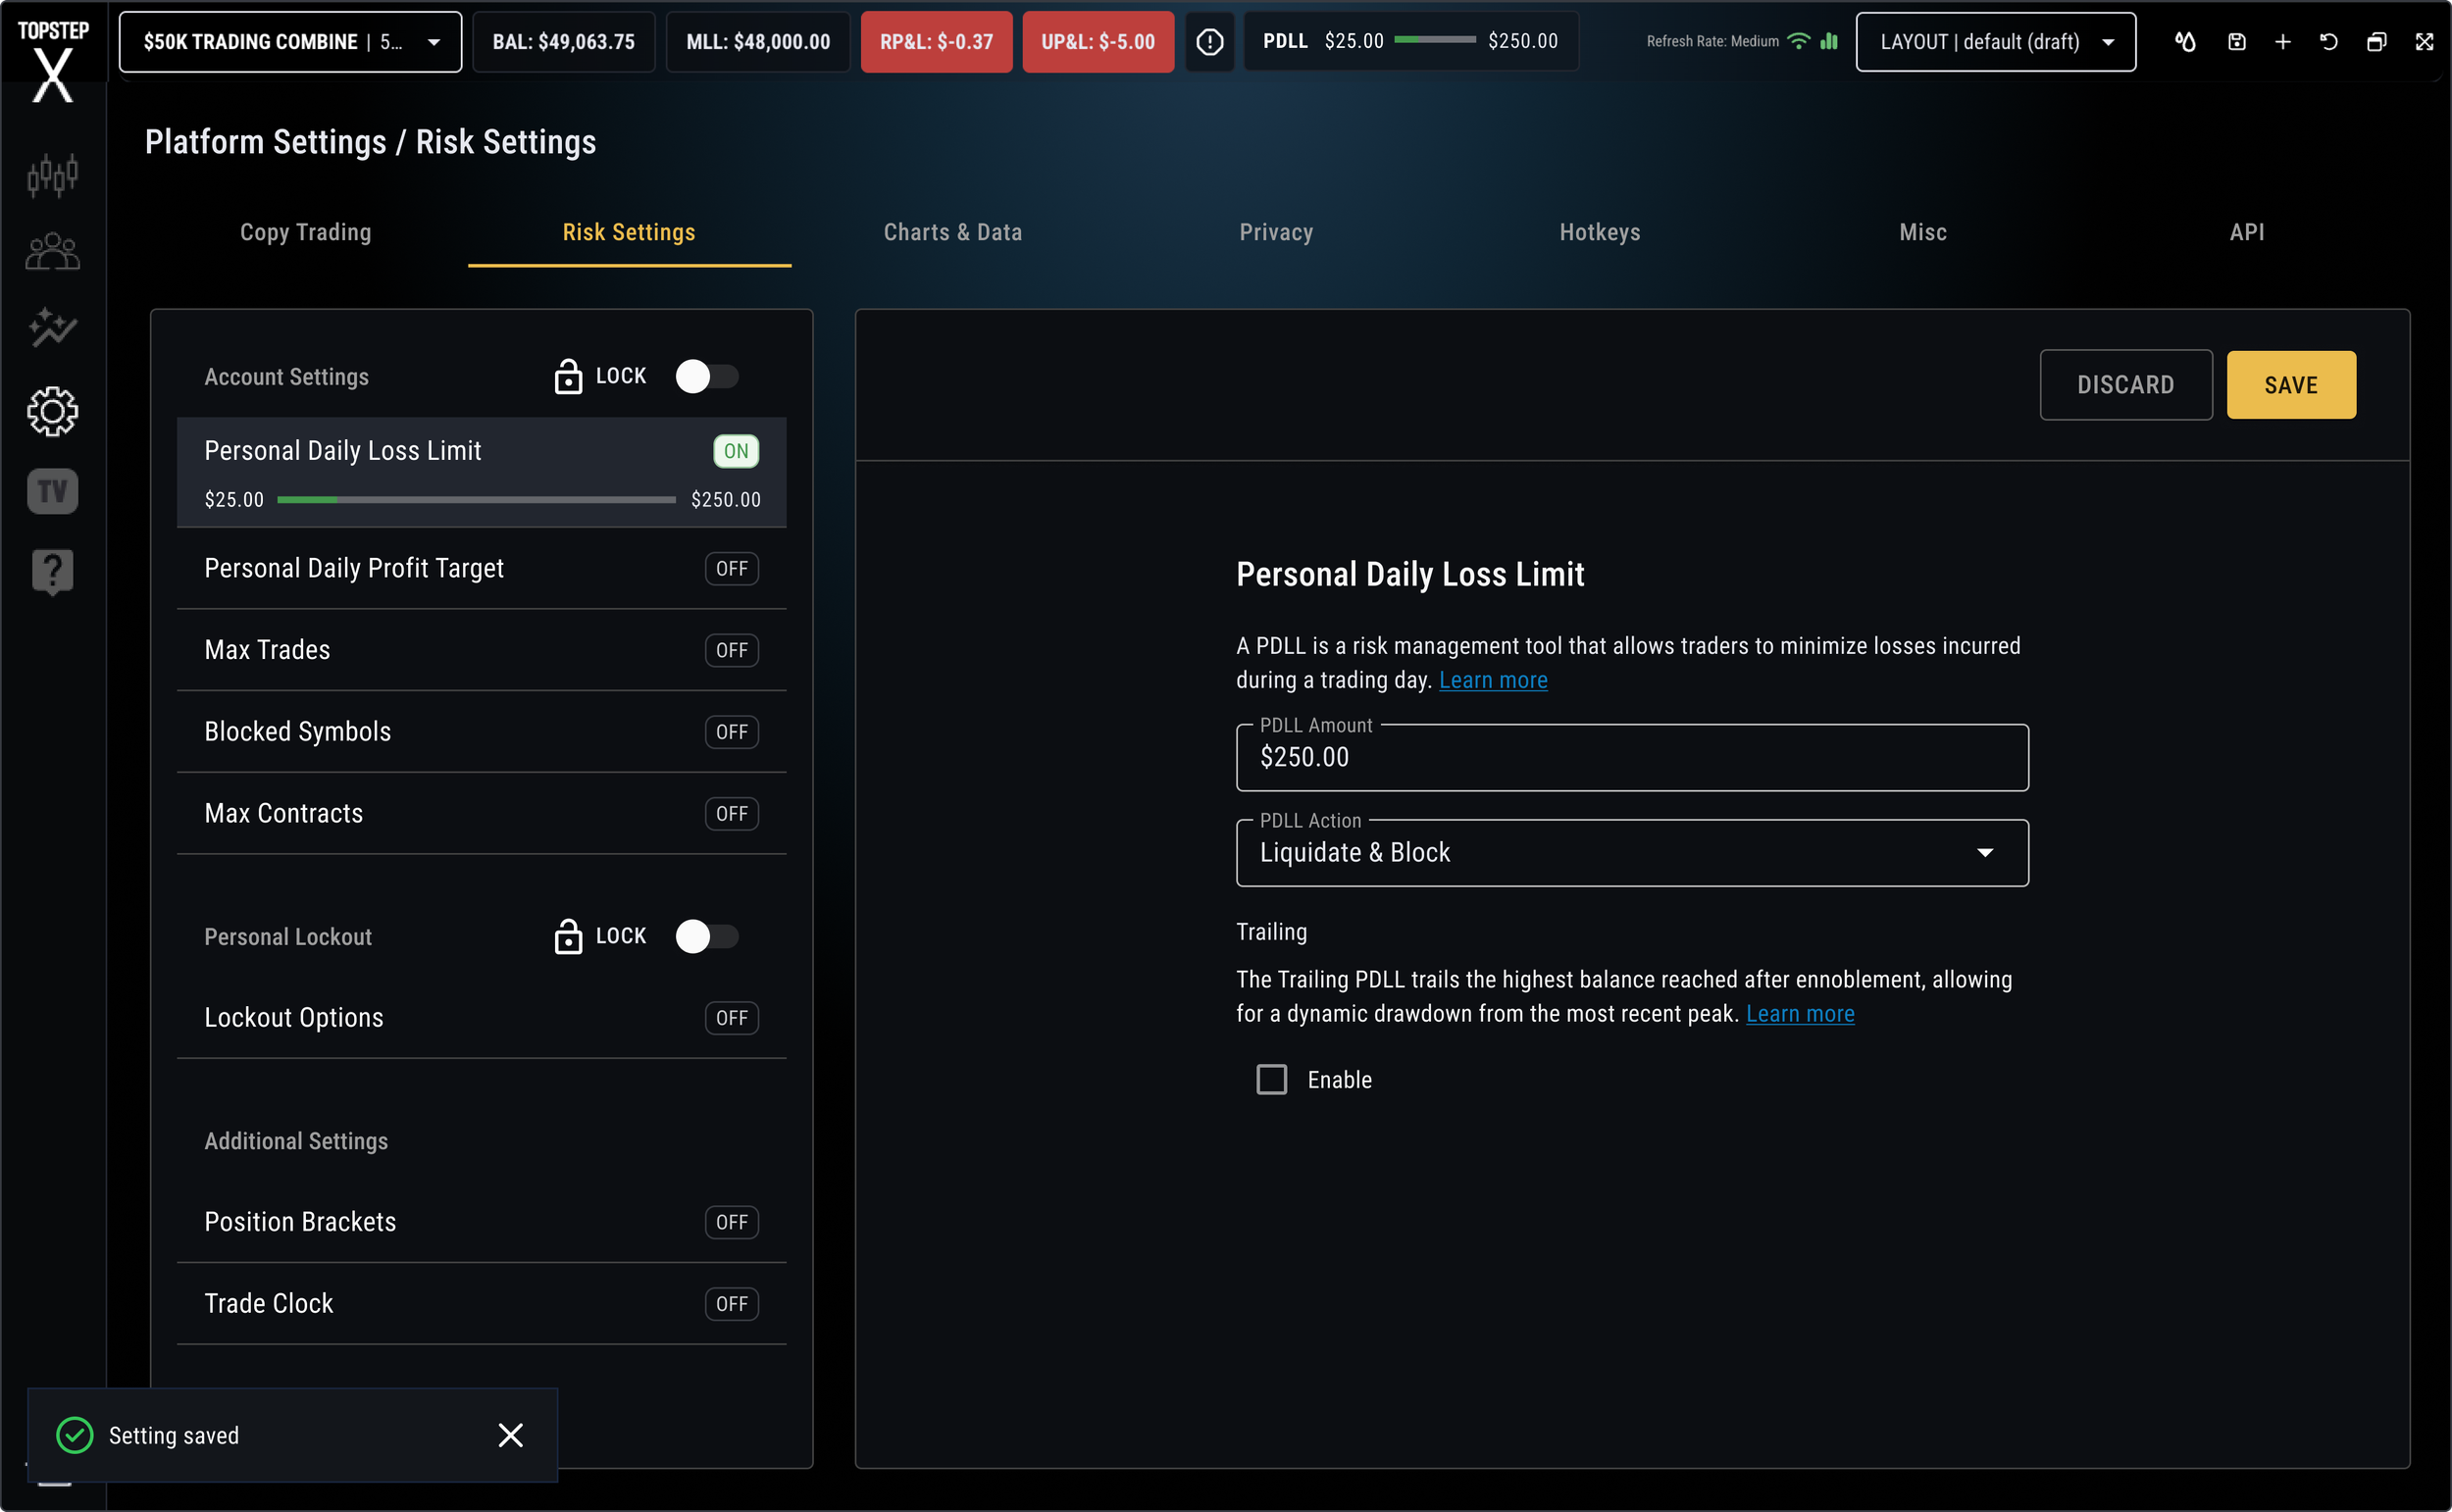Viewport: 2452px width, 1512px height.
Task: Select the Risk Settings tab
Action: [629, 232]
